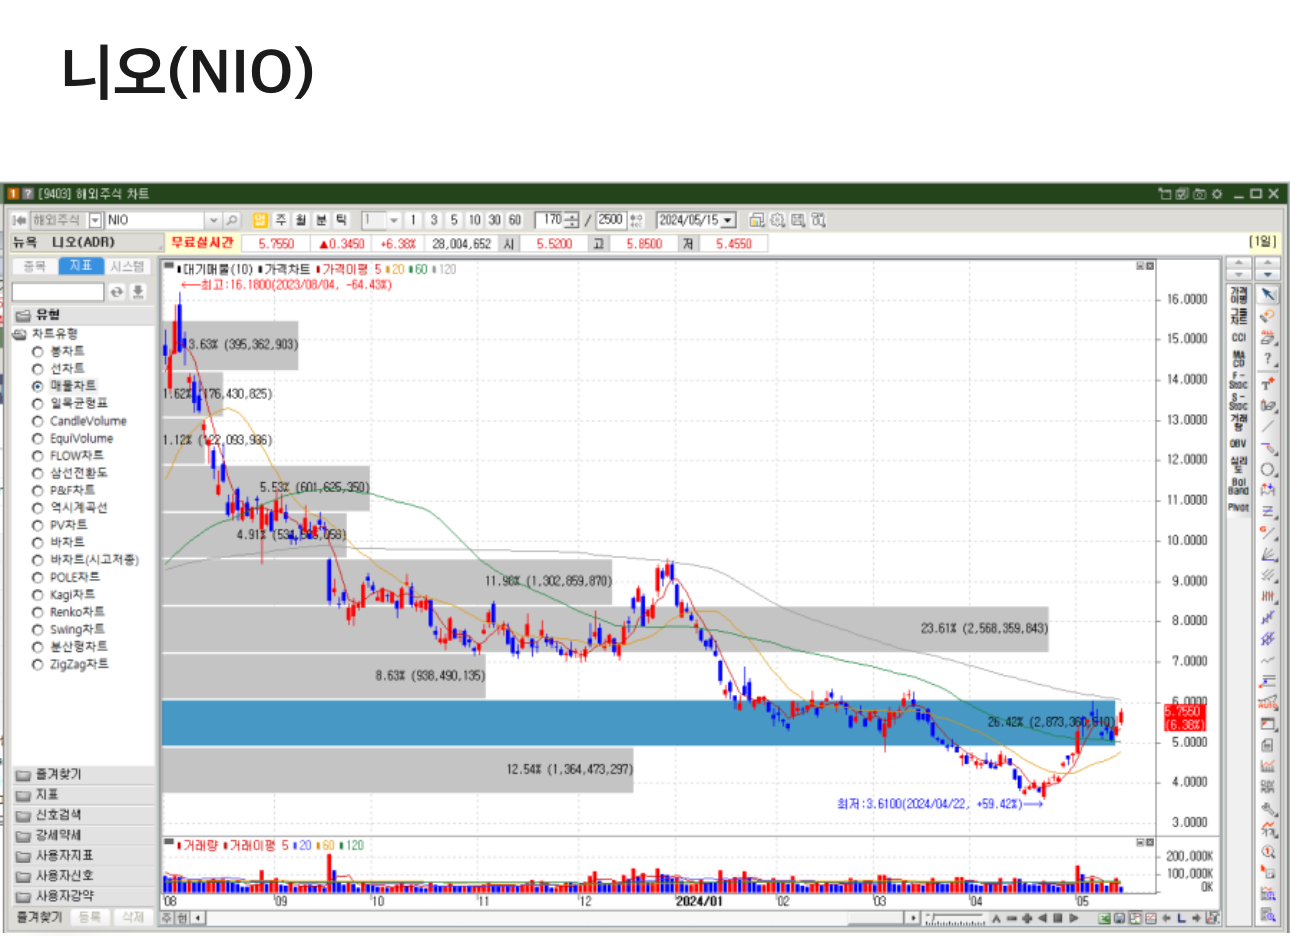Open the question mark help tool
The width and height of the screenshot is (1290, 936).
click(1268, 360)
